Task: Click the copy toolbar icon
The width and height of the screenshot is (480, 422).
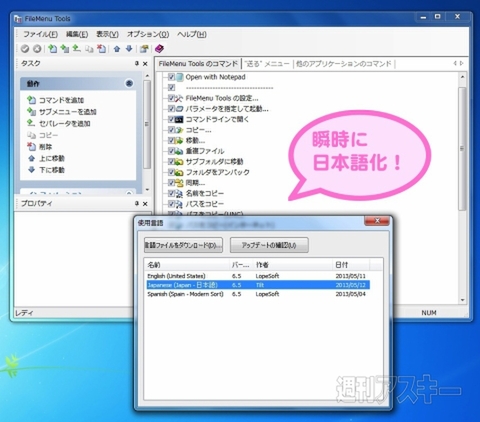Action: tap(89, 49)
